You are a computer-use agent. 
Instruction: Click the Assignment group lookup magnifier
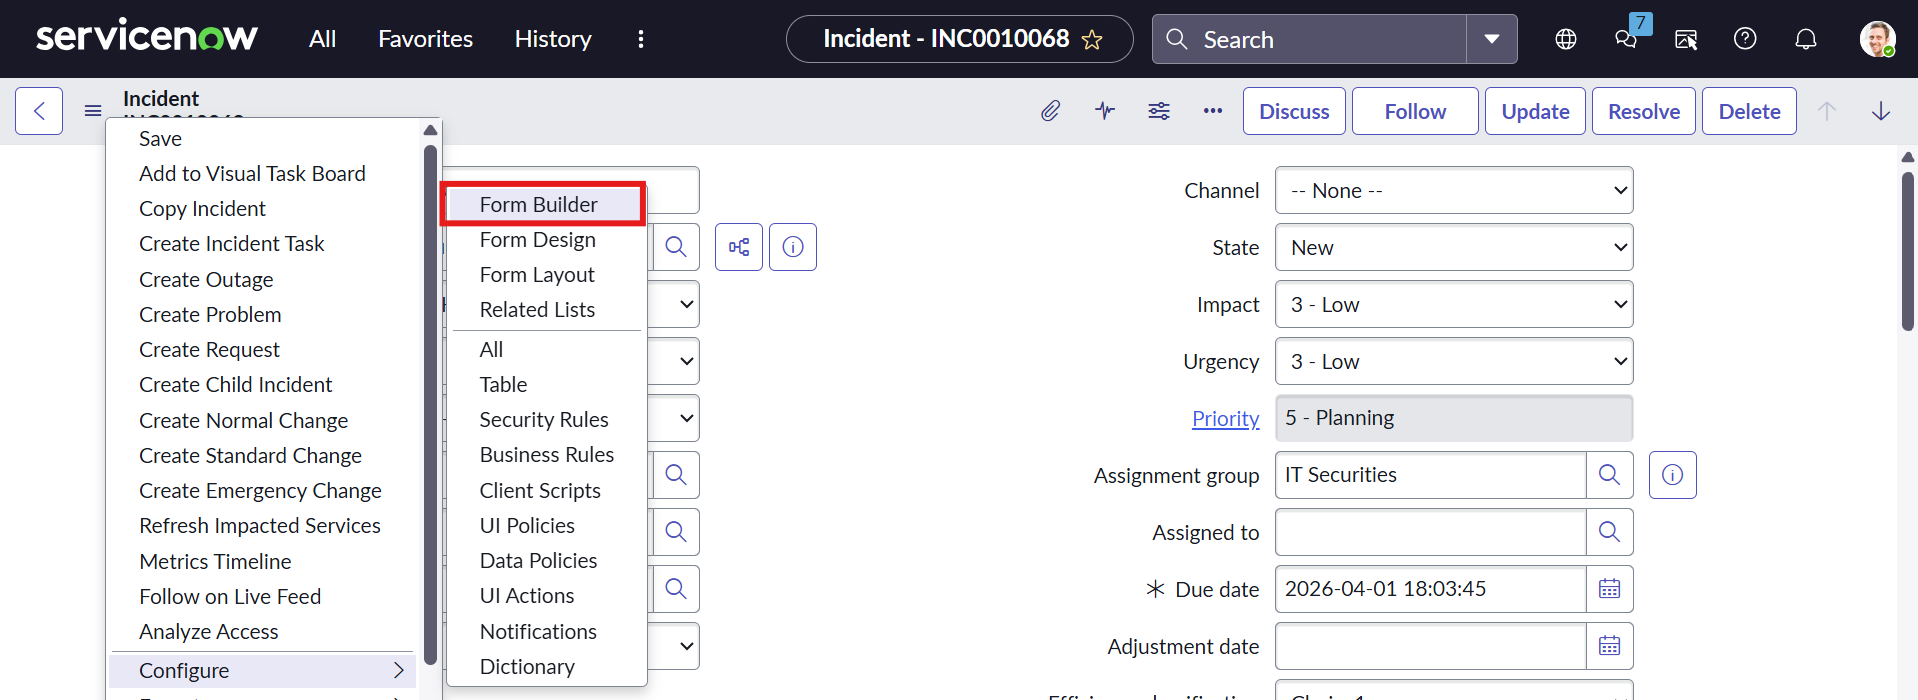coord(1609,475)
